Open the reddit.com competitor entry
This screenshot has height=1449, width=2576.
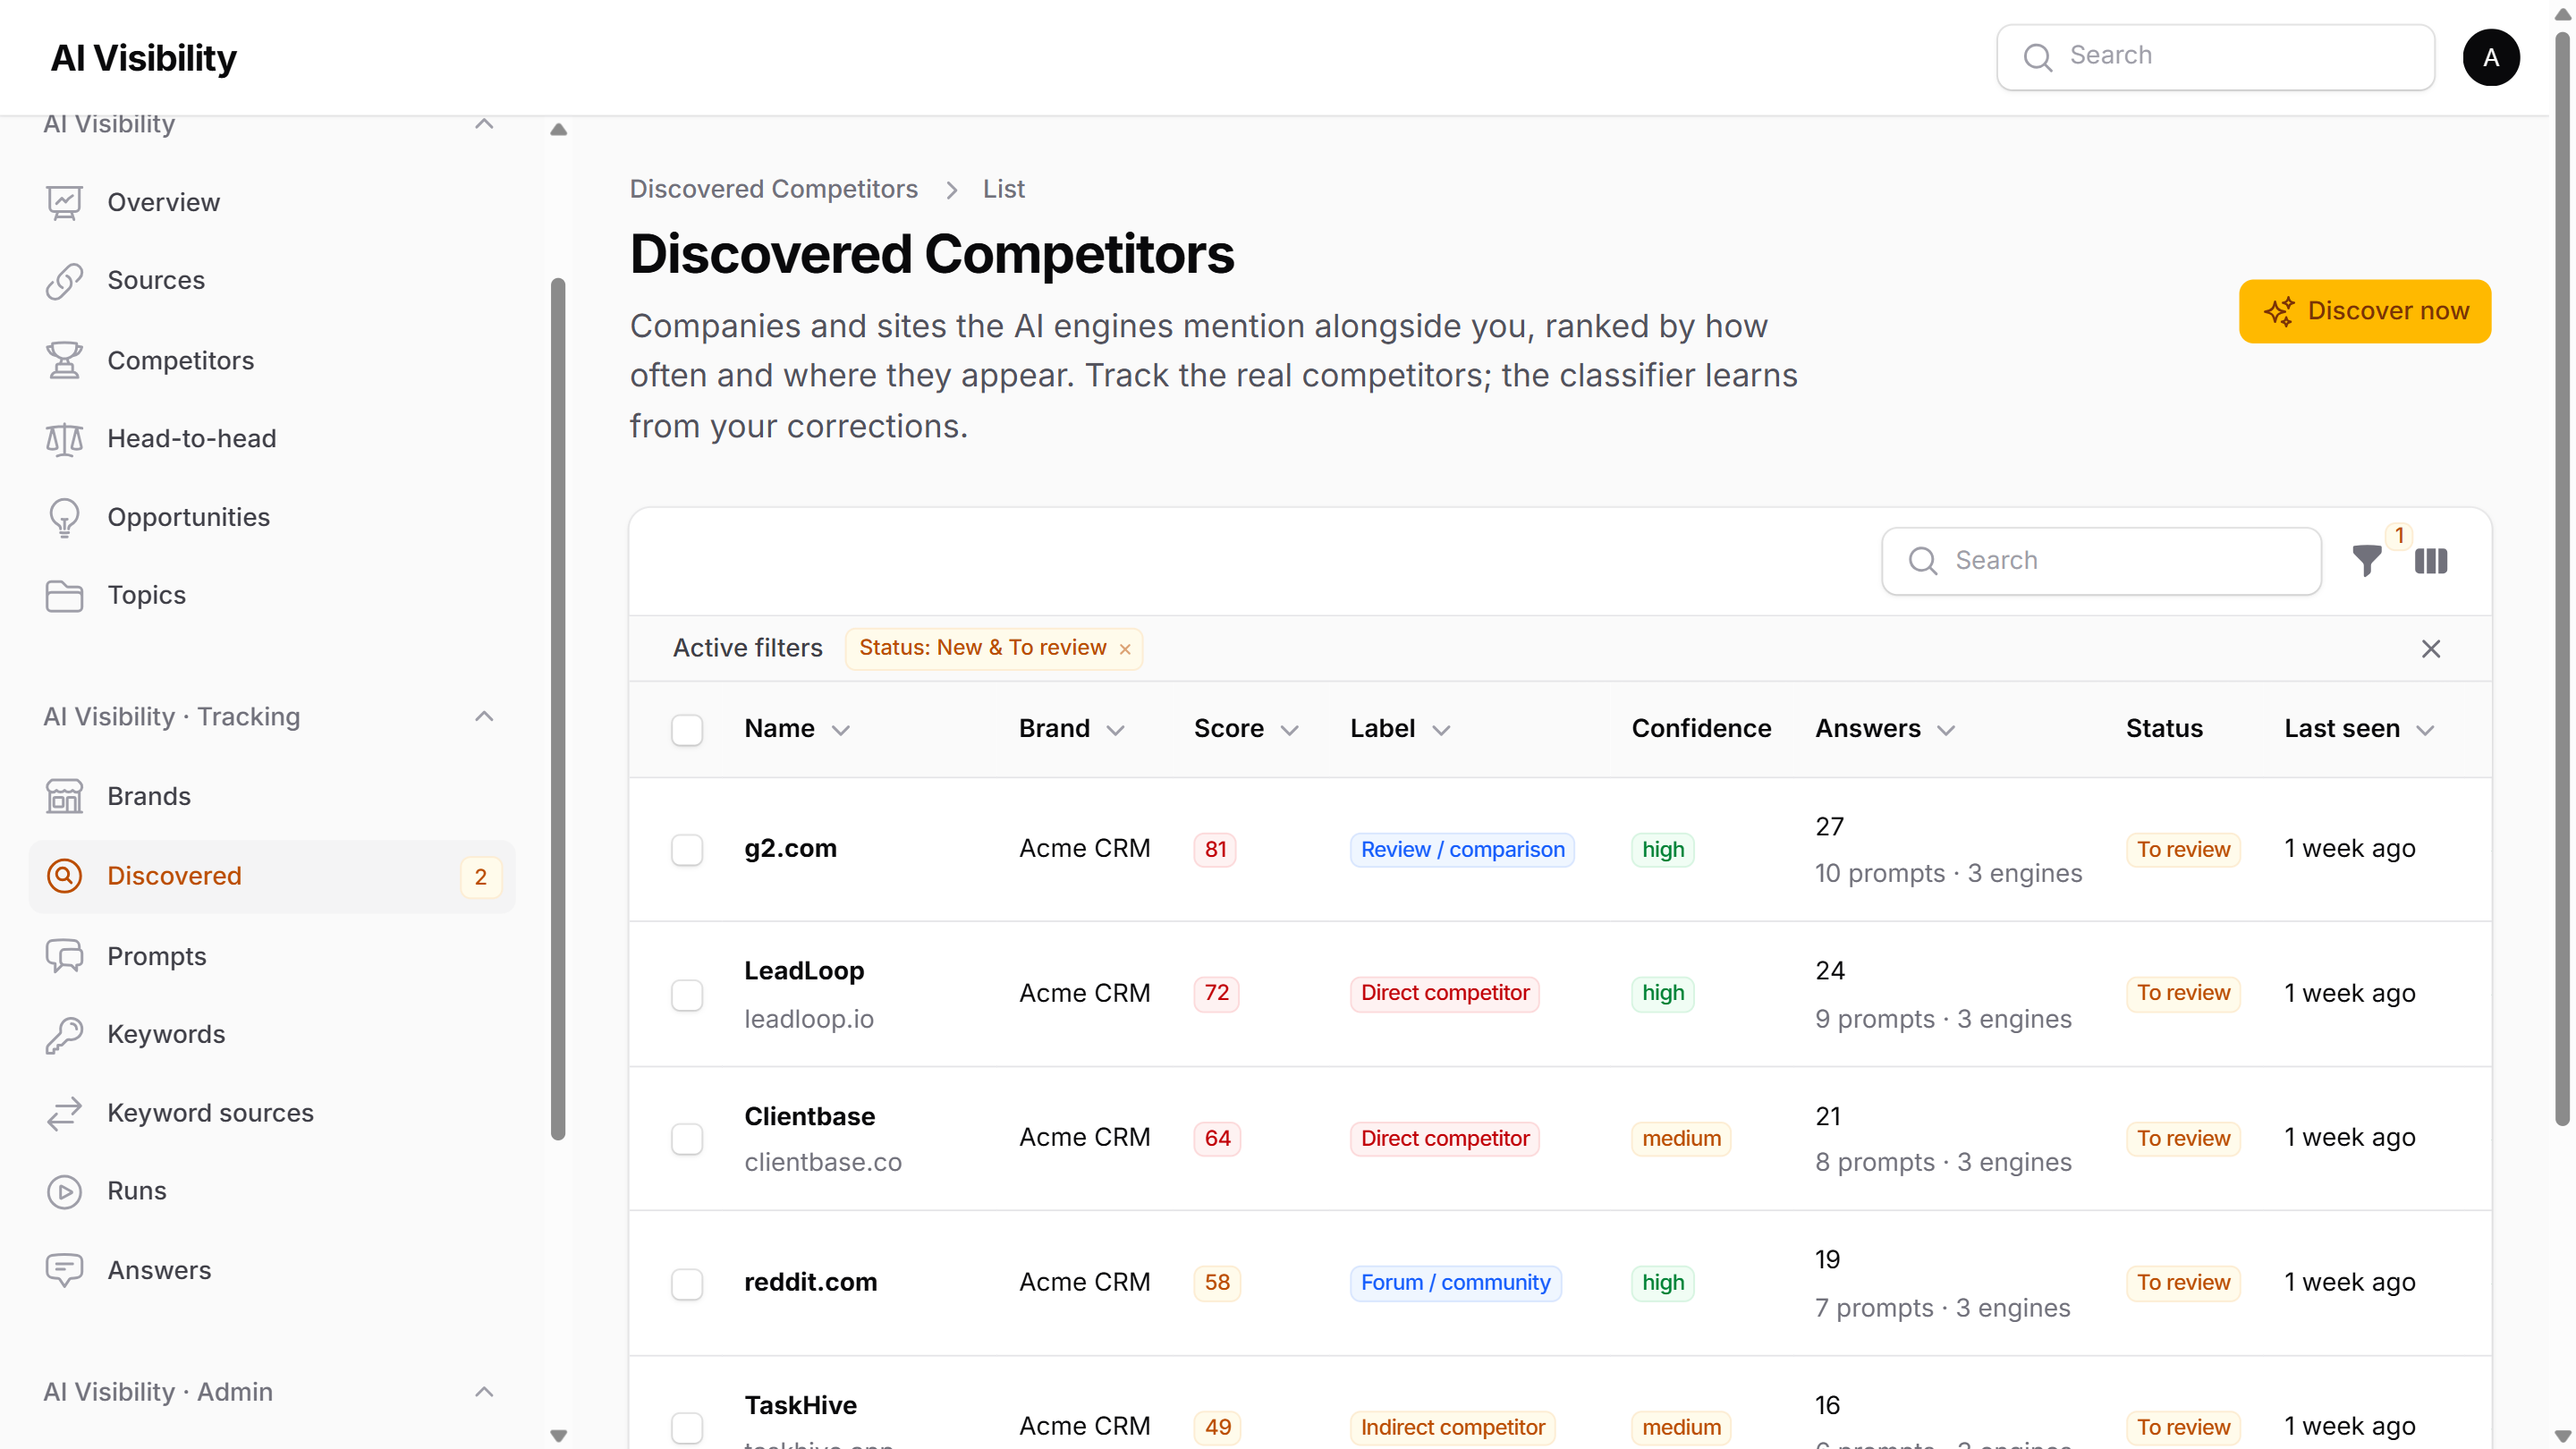[x=810, y=1282]
